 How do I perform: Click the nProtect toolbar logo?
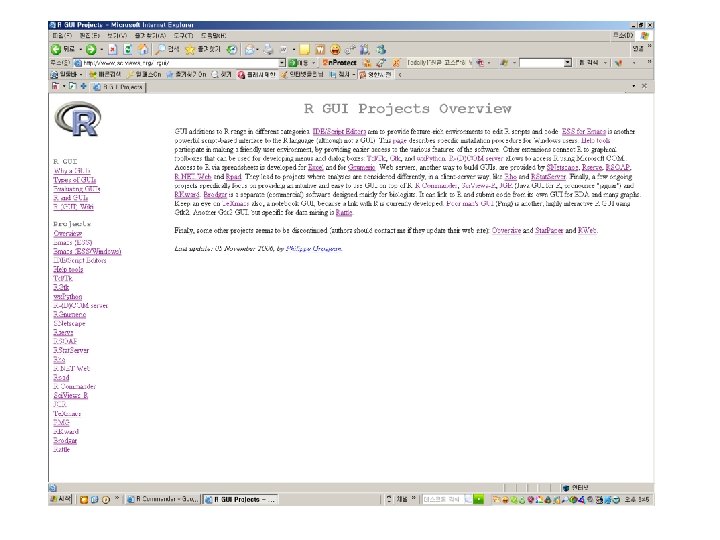point(340,62)
